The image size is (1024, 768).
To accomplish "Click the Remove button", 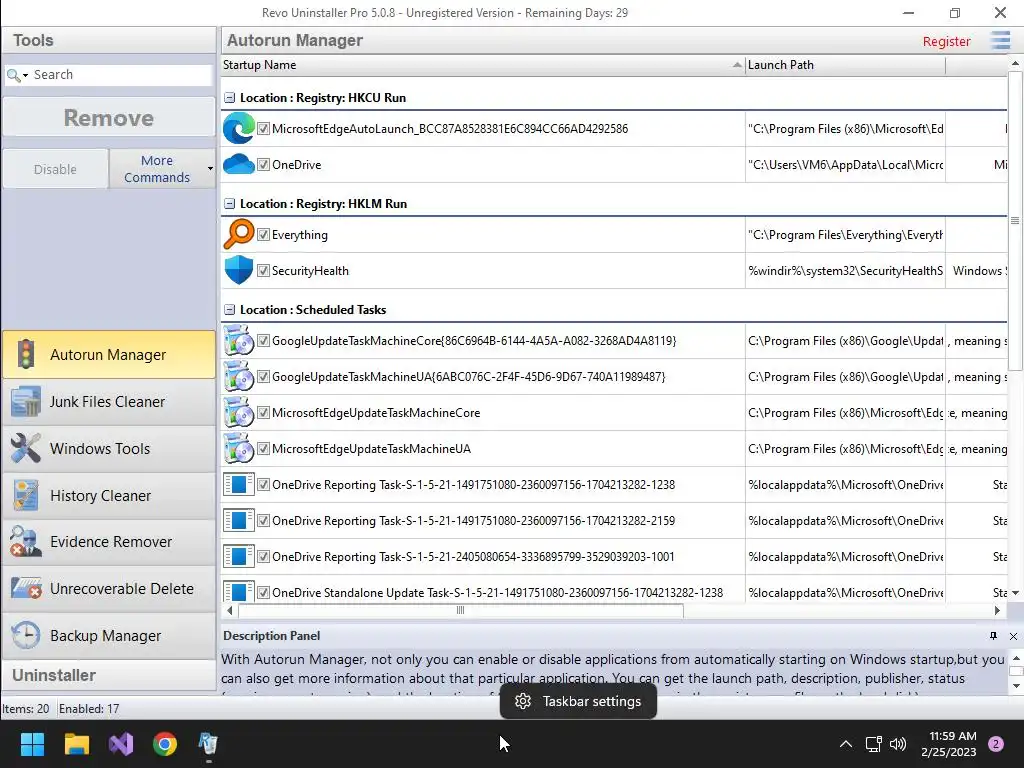I will point(108,118).
